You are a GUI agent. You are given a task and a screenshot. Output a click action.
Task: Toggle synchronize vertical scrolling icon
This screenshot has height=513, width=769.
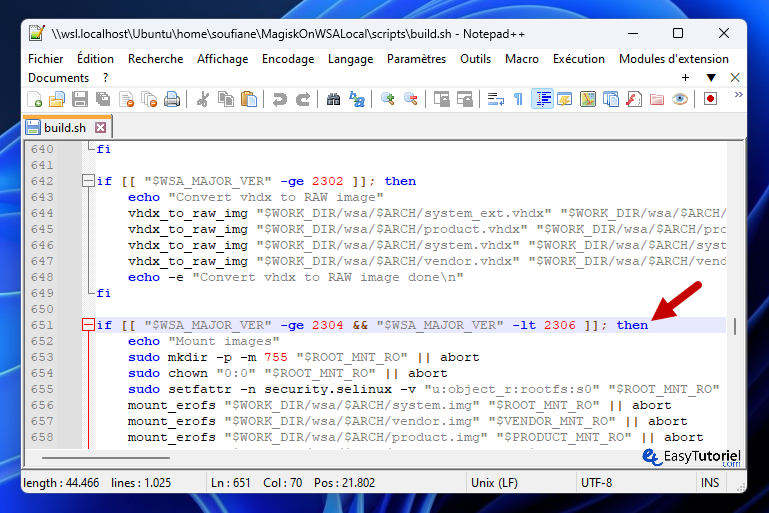(441, 100)
